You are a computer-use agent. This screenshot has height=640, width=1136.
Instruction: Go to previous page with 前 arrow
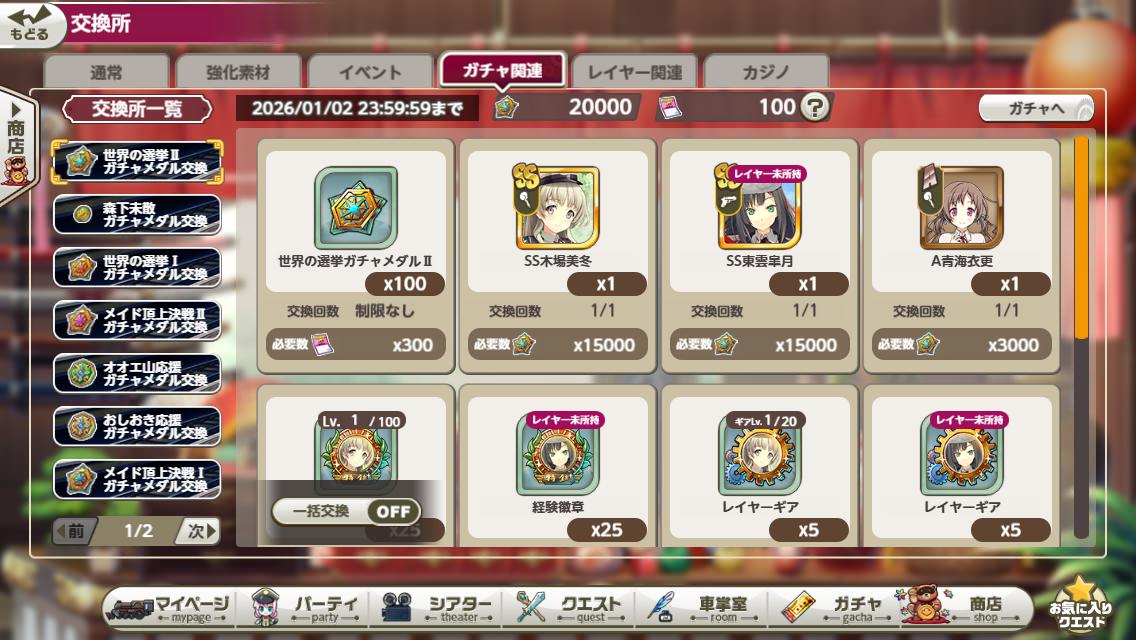[75, 531]
